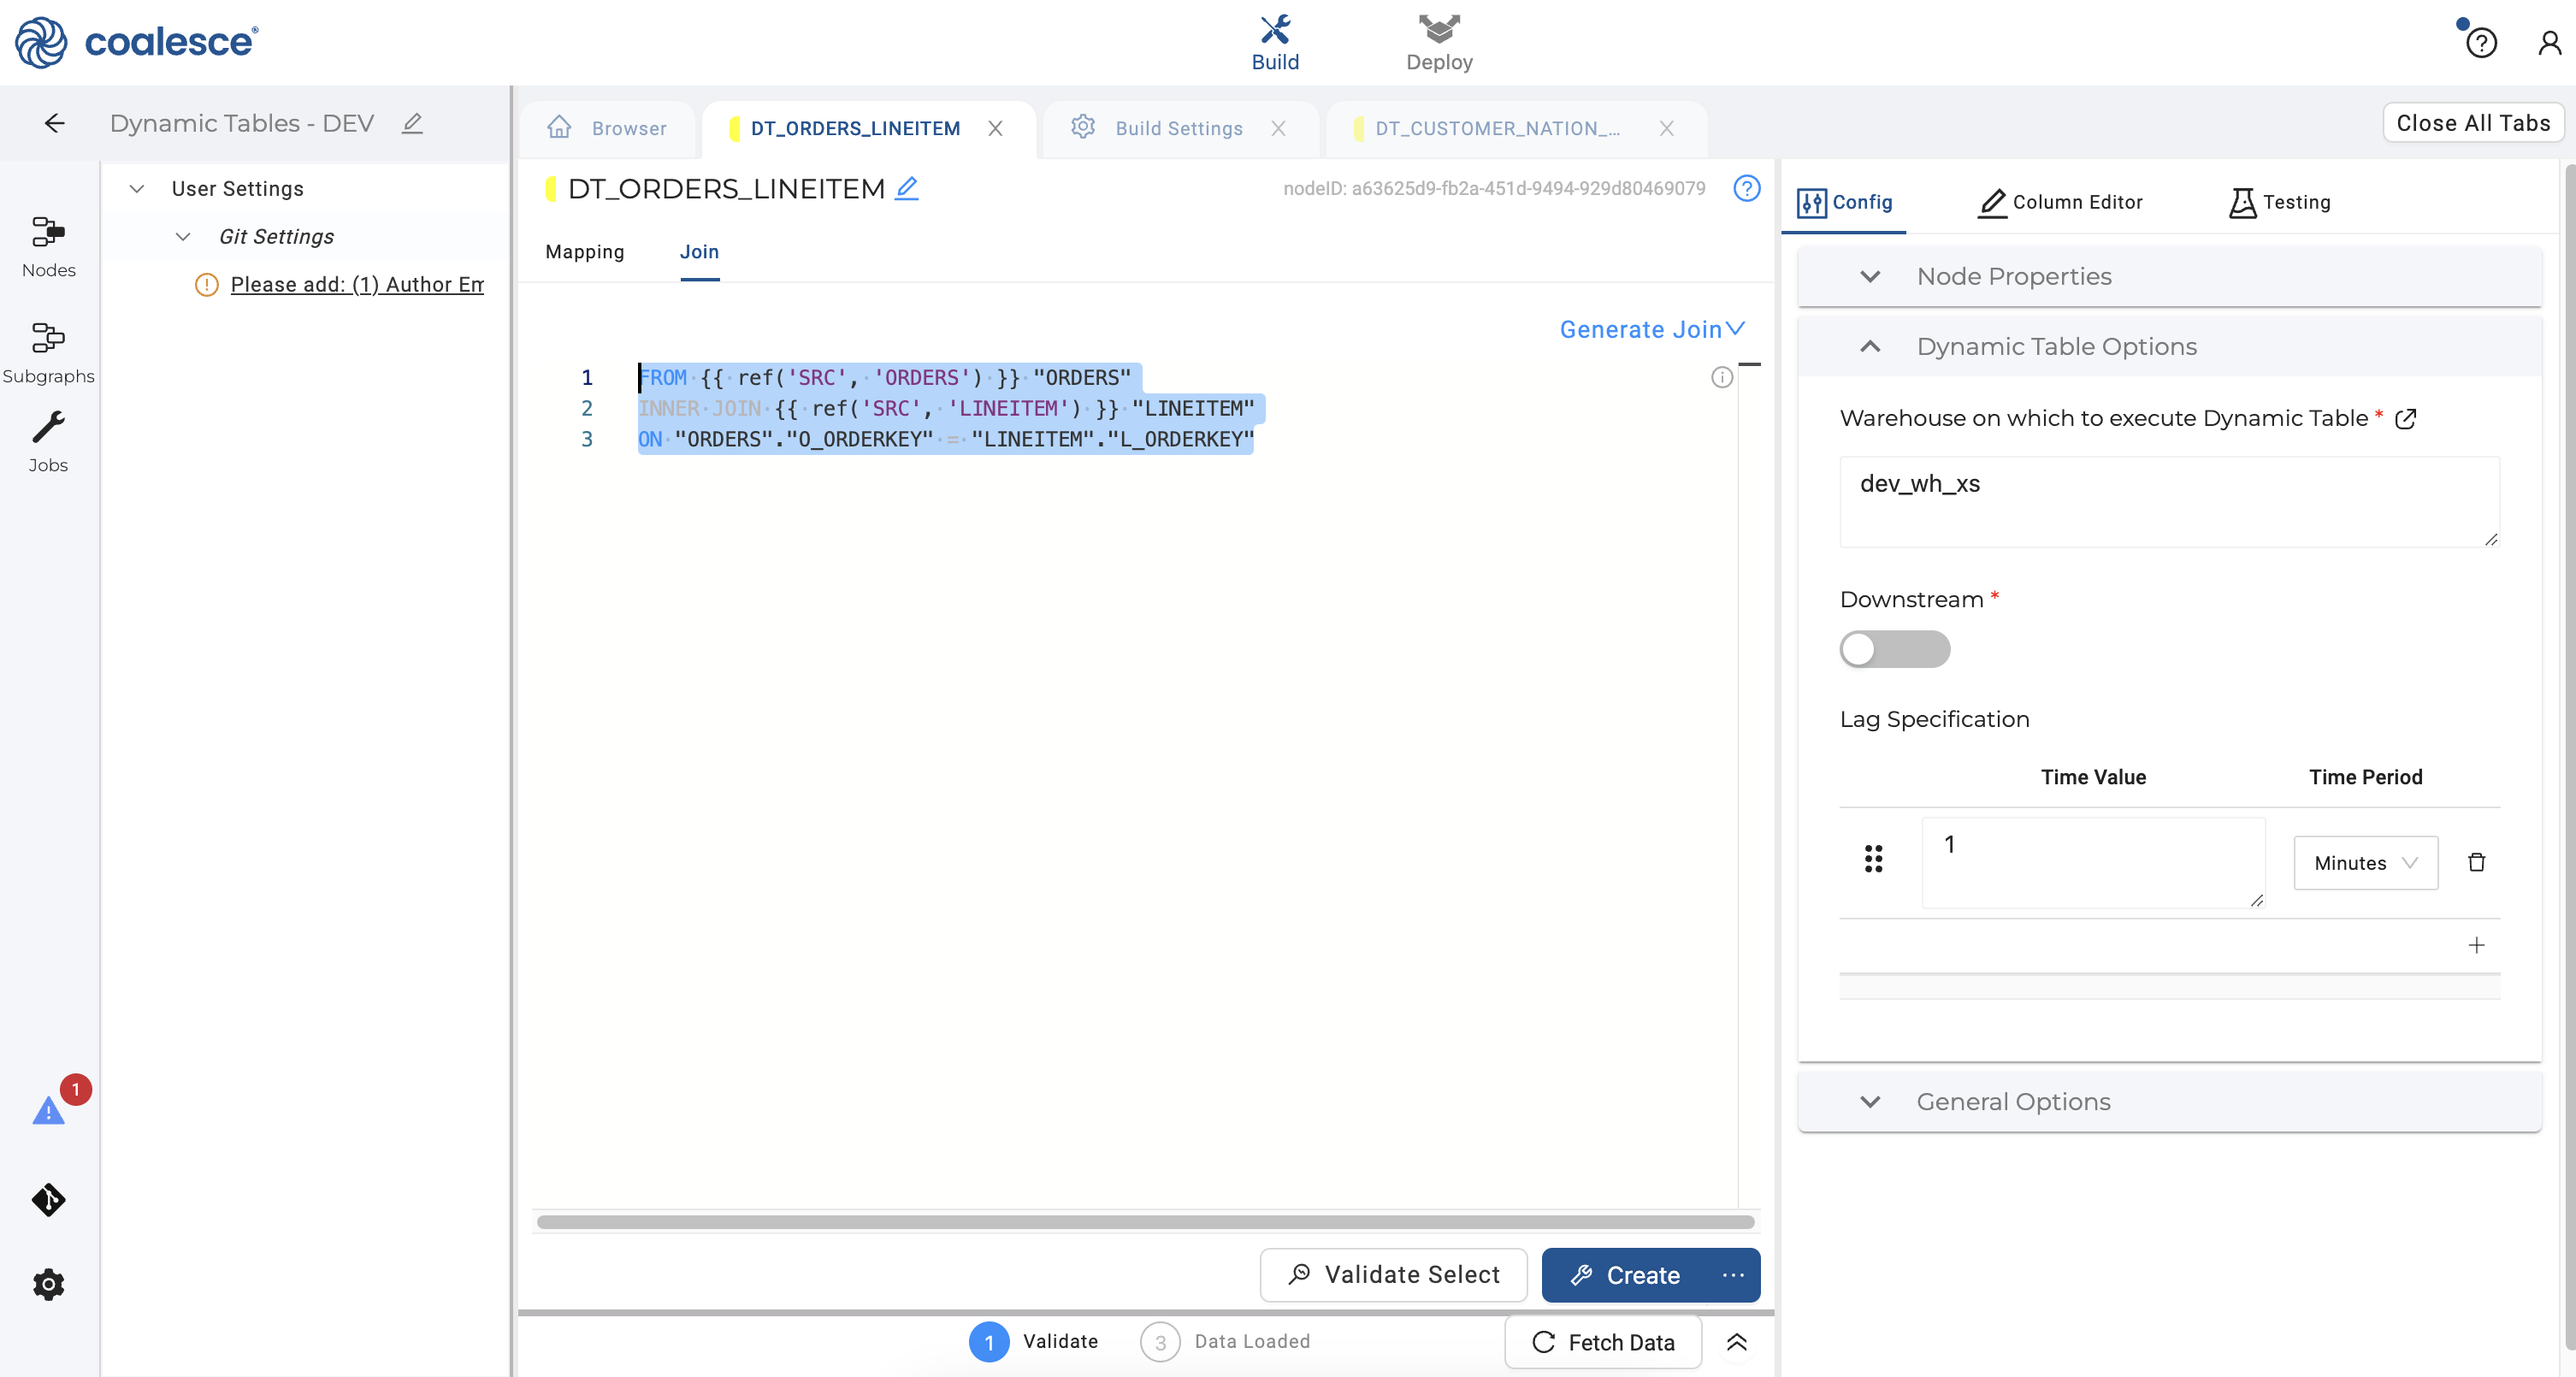Screen dimensions: 2576x1377
Task: Toggle the Downstream switch
Action: [1894, 649]
